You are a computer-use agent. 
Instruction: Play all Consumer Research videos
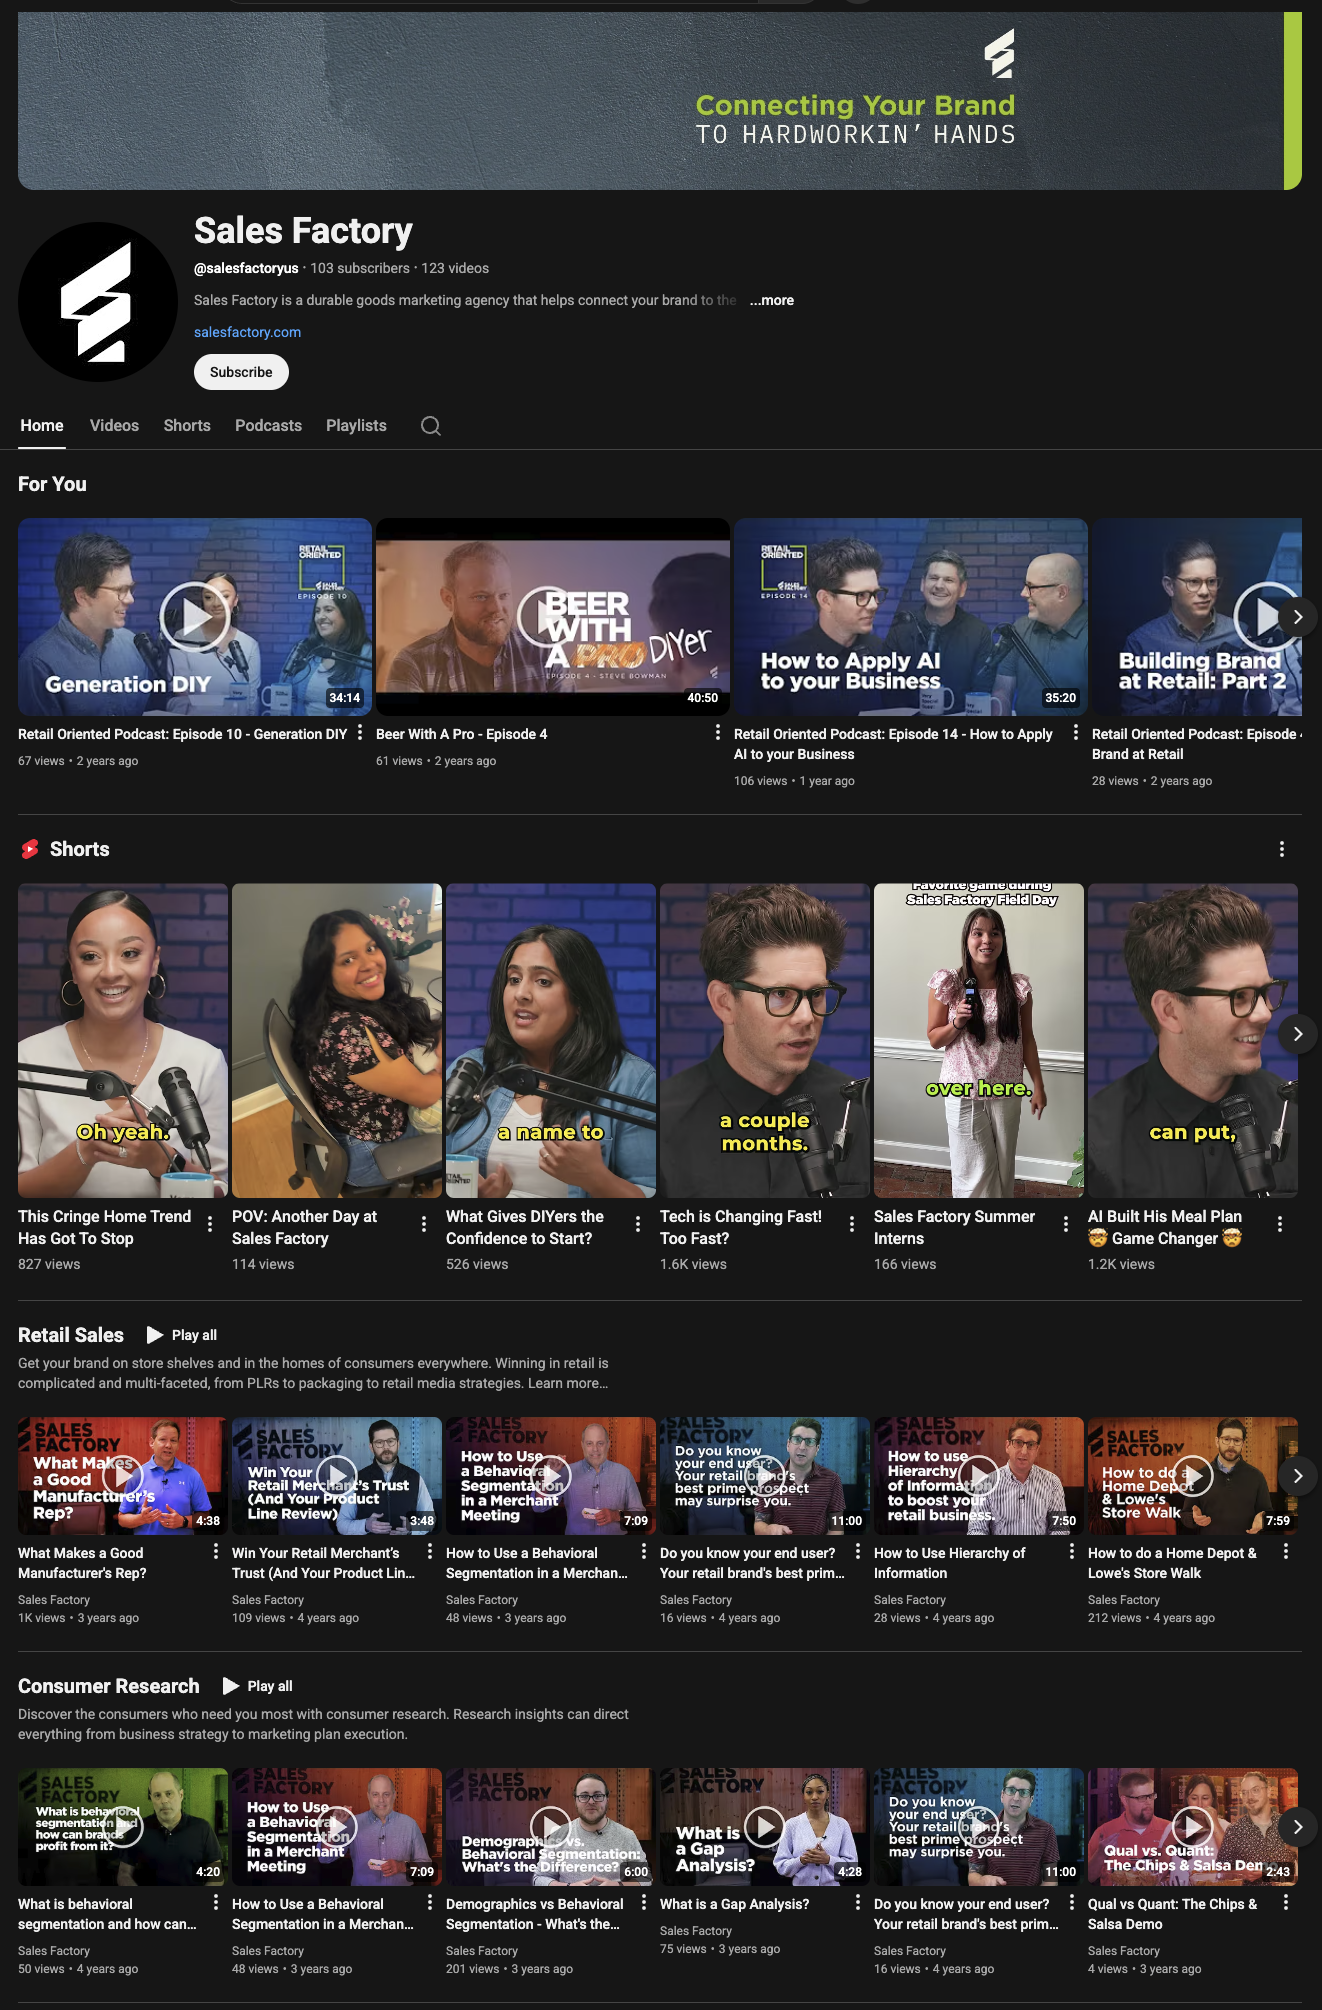tap(258, 1686)
